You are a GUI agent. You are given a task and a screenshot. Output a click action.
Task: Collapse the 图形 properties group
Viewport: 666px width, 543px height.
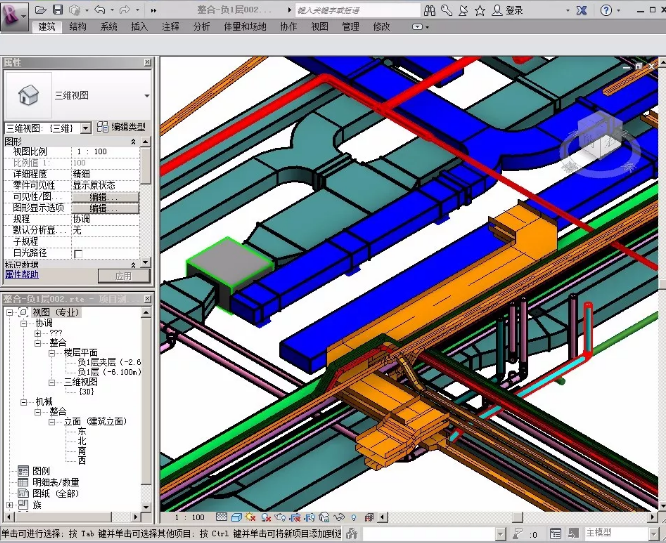(133, 141)
